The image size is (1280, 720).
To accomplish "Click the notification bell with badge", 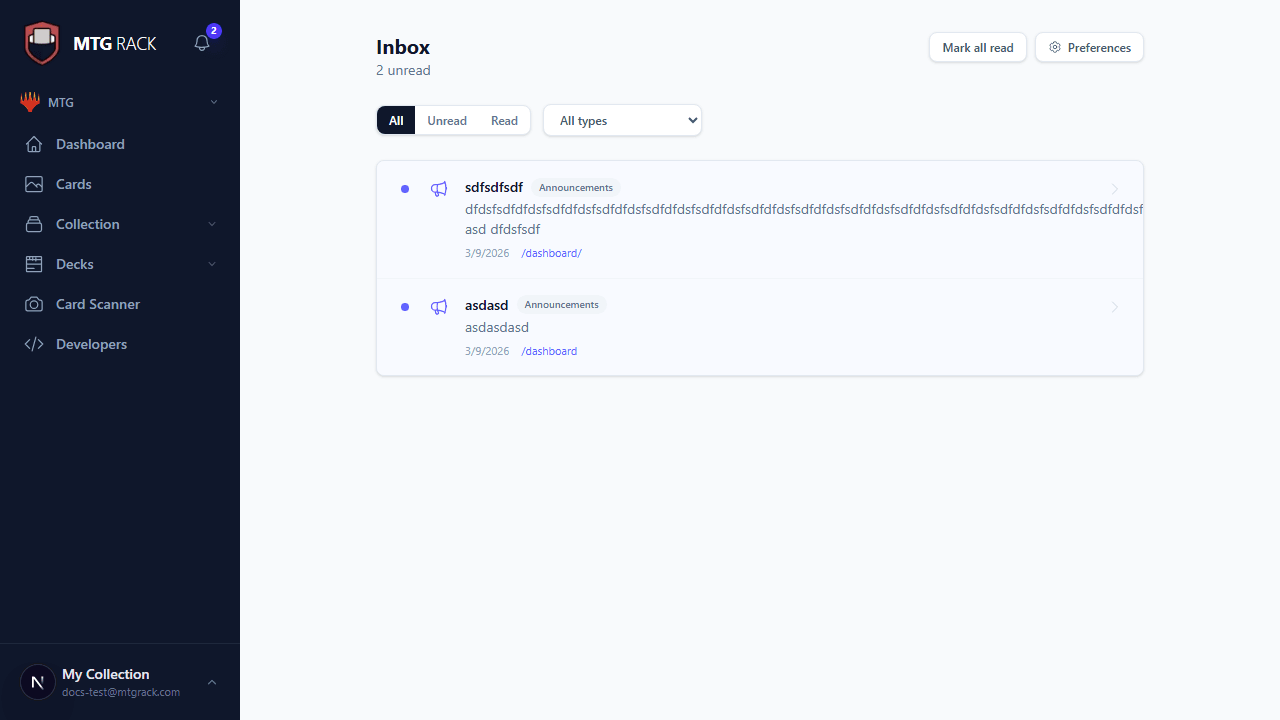I will tap(201, 45).
